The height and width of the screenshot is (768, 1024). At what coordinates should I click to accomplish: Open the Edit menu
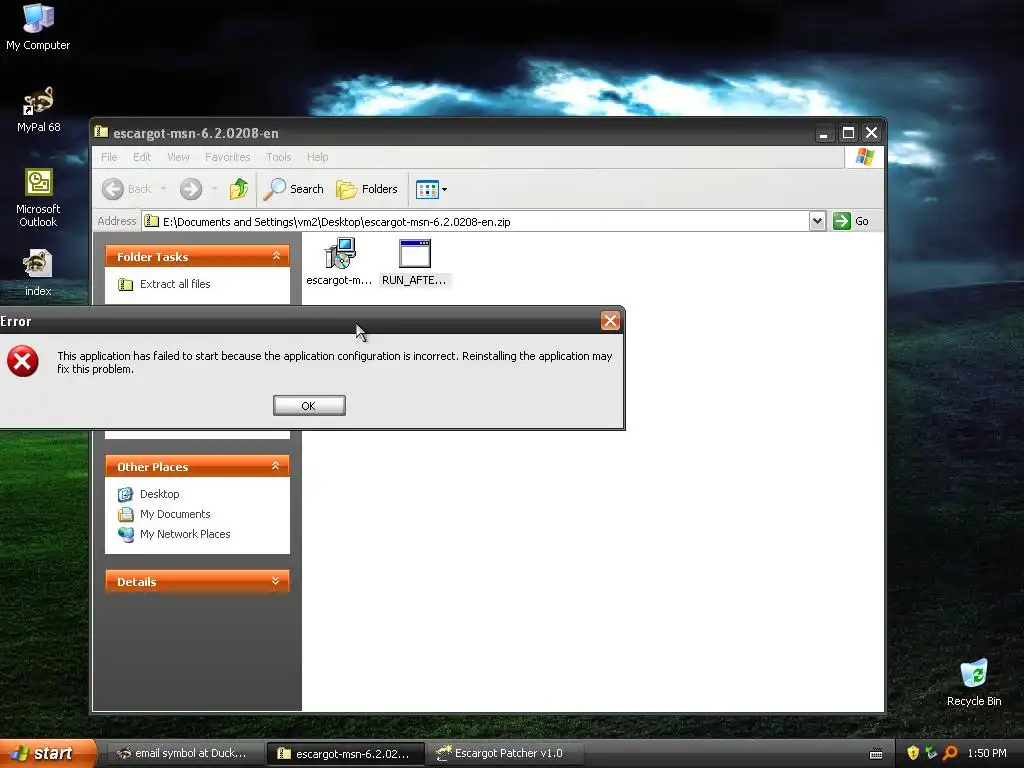(142, 157)
